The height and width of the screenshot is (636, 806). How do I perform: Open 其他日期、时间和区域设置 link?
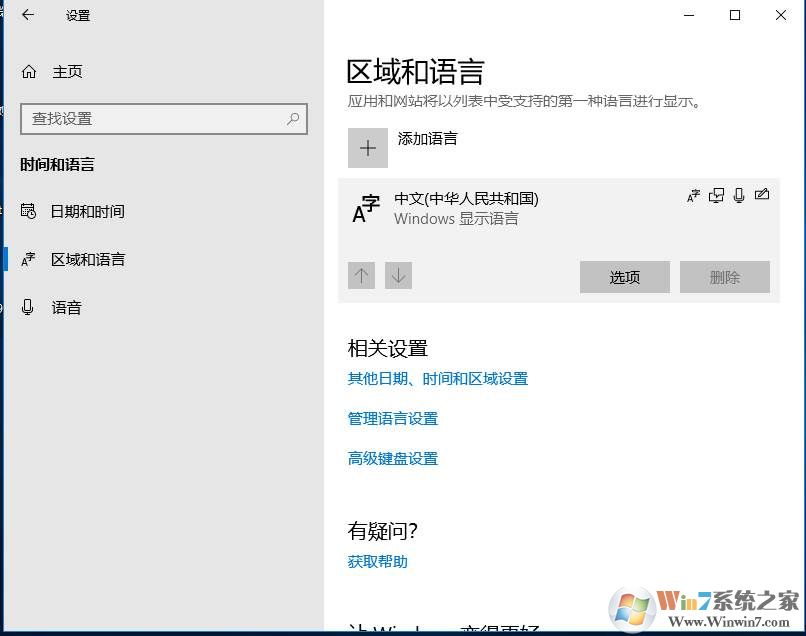tap(437, 379)
